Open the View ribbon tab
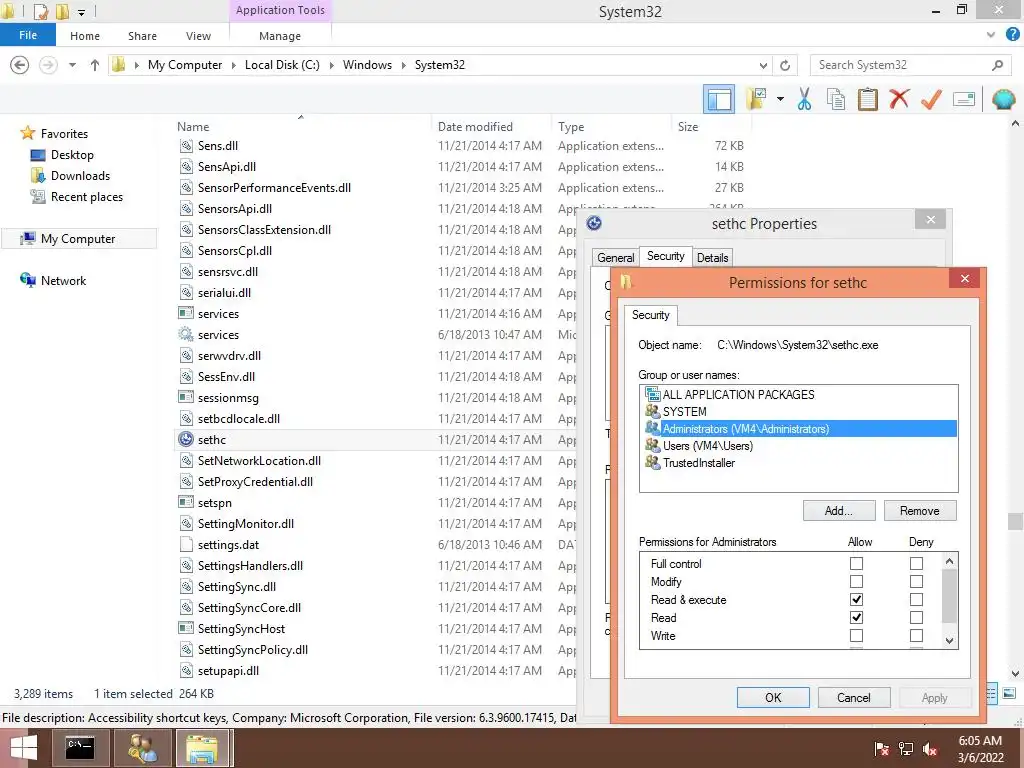The width and height of the screenshot is (1024, 768). [198, 36]
